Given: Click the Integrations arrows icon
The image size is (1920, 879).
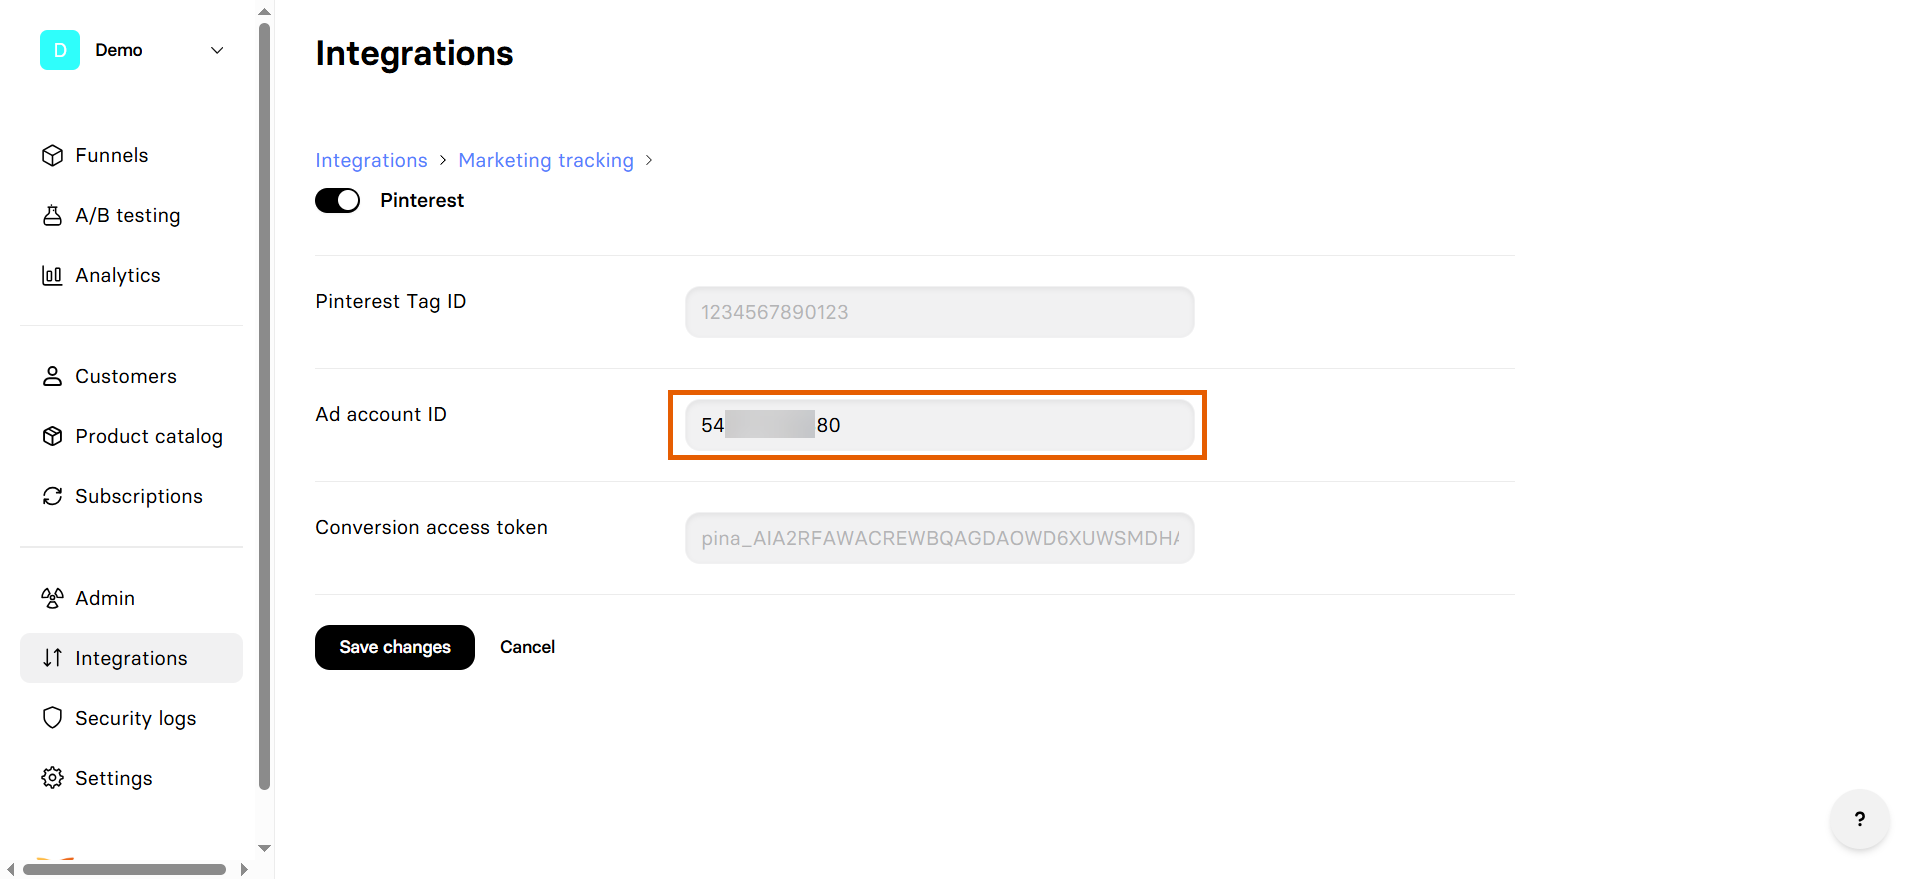Looking at the screenshot, I should [x=53, y=658].
